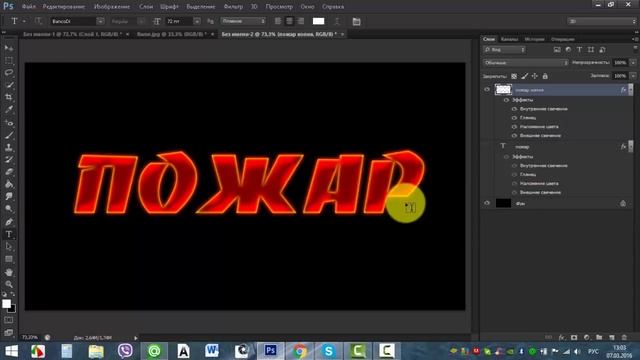Select the Eraser tool
Viewport: 640px width, 360px height.
point(9,172)
